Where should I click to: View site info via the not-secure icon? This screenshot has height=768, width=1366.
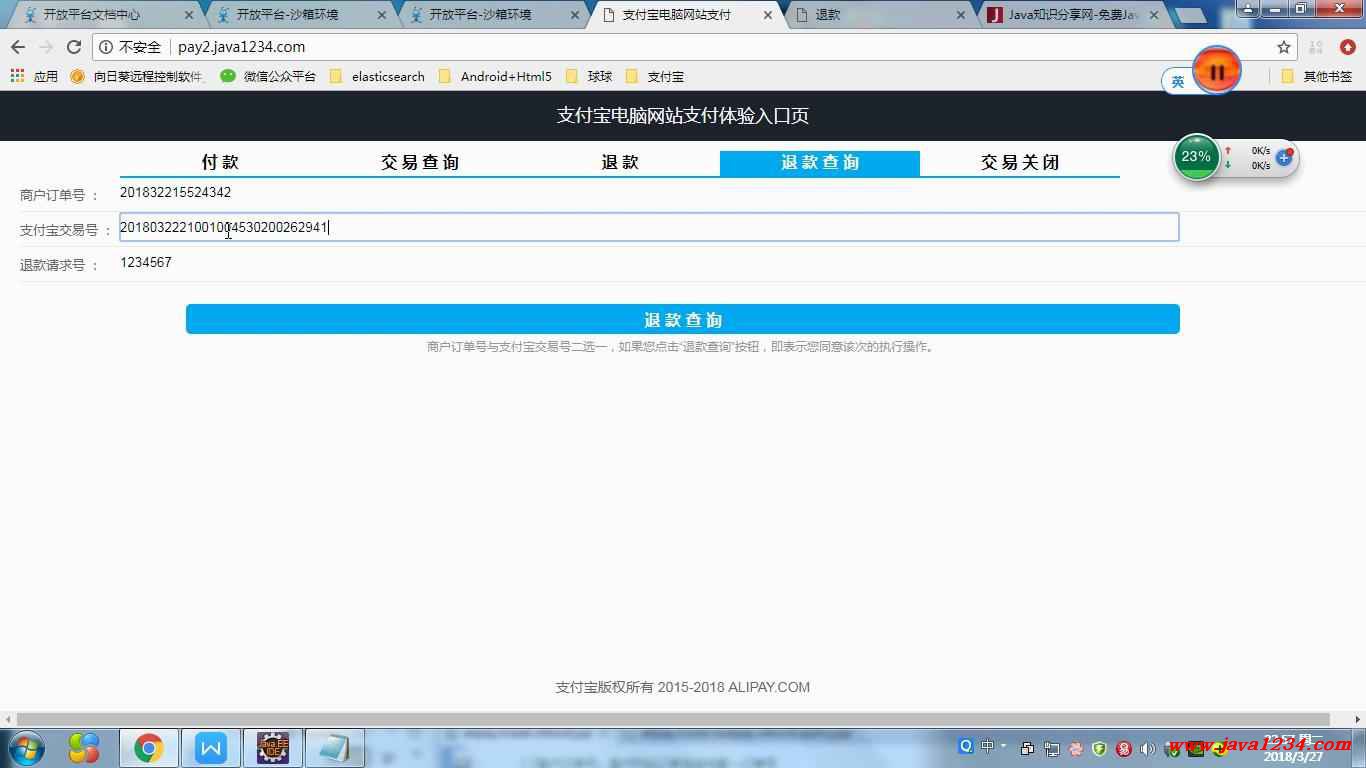[106, 47]
